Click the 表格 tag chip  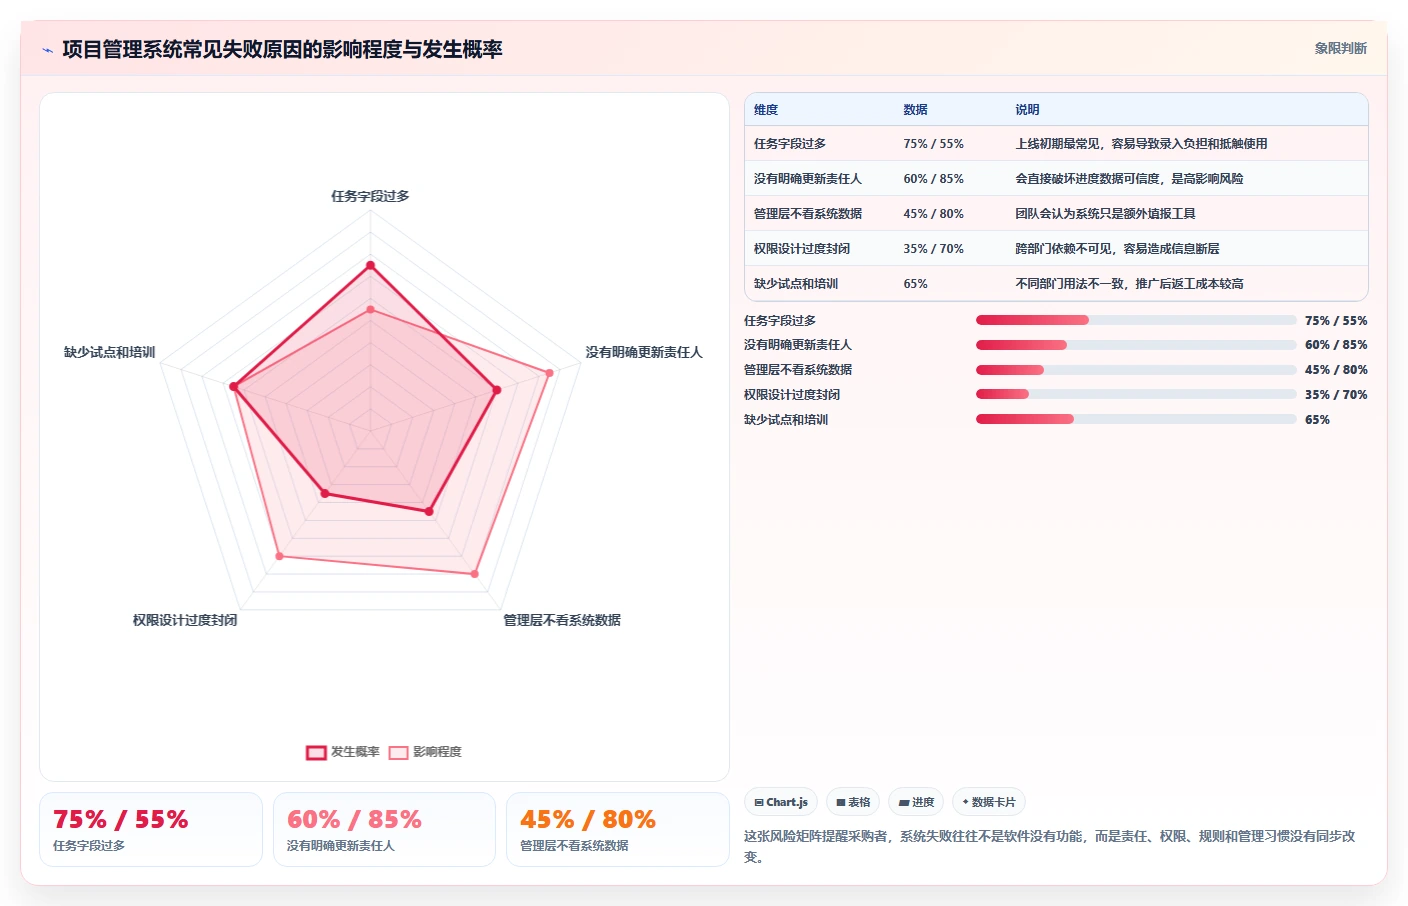pos(853,802)
